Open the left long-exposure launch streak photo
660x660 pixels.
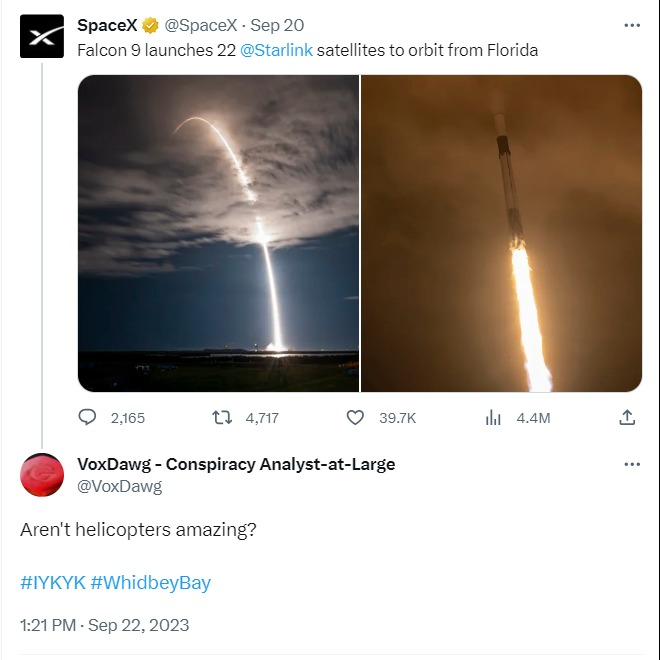click(x=218, y=233)
